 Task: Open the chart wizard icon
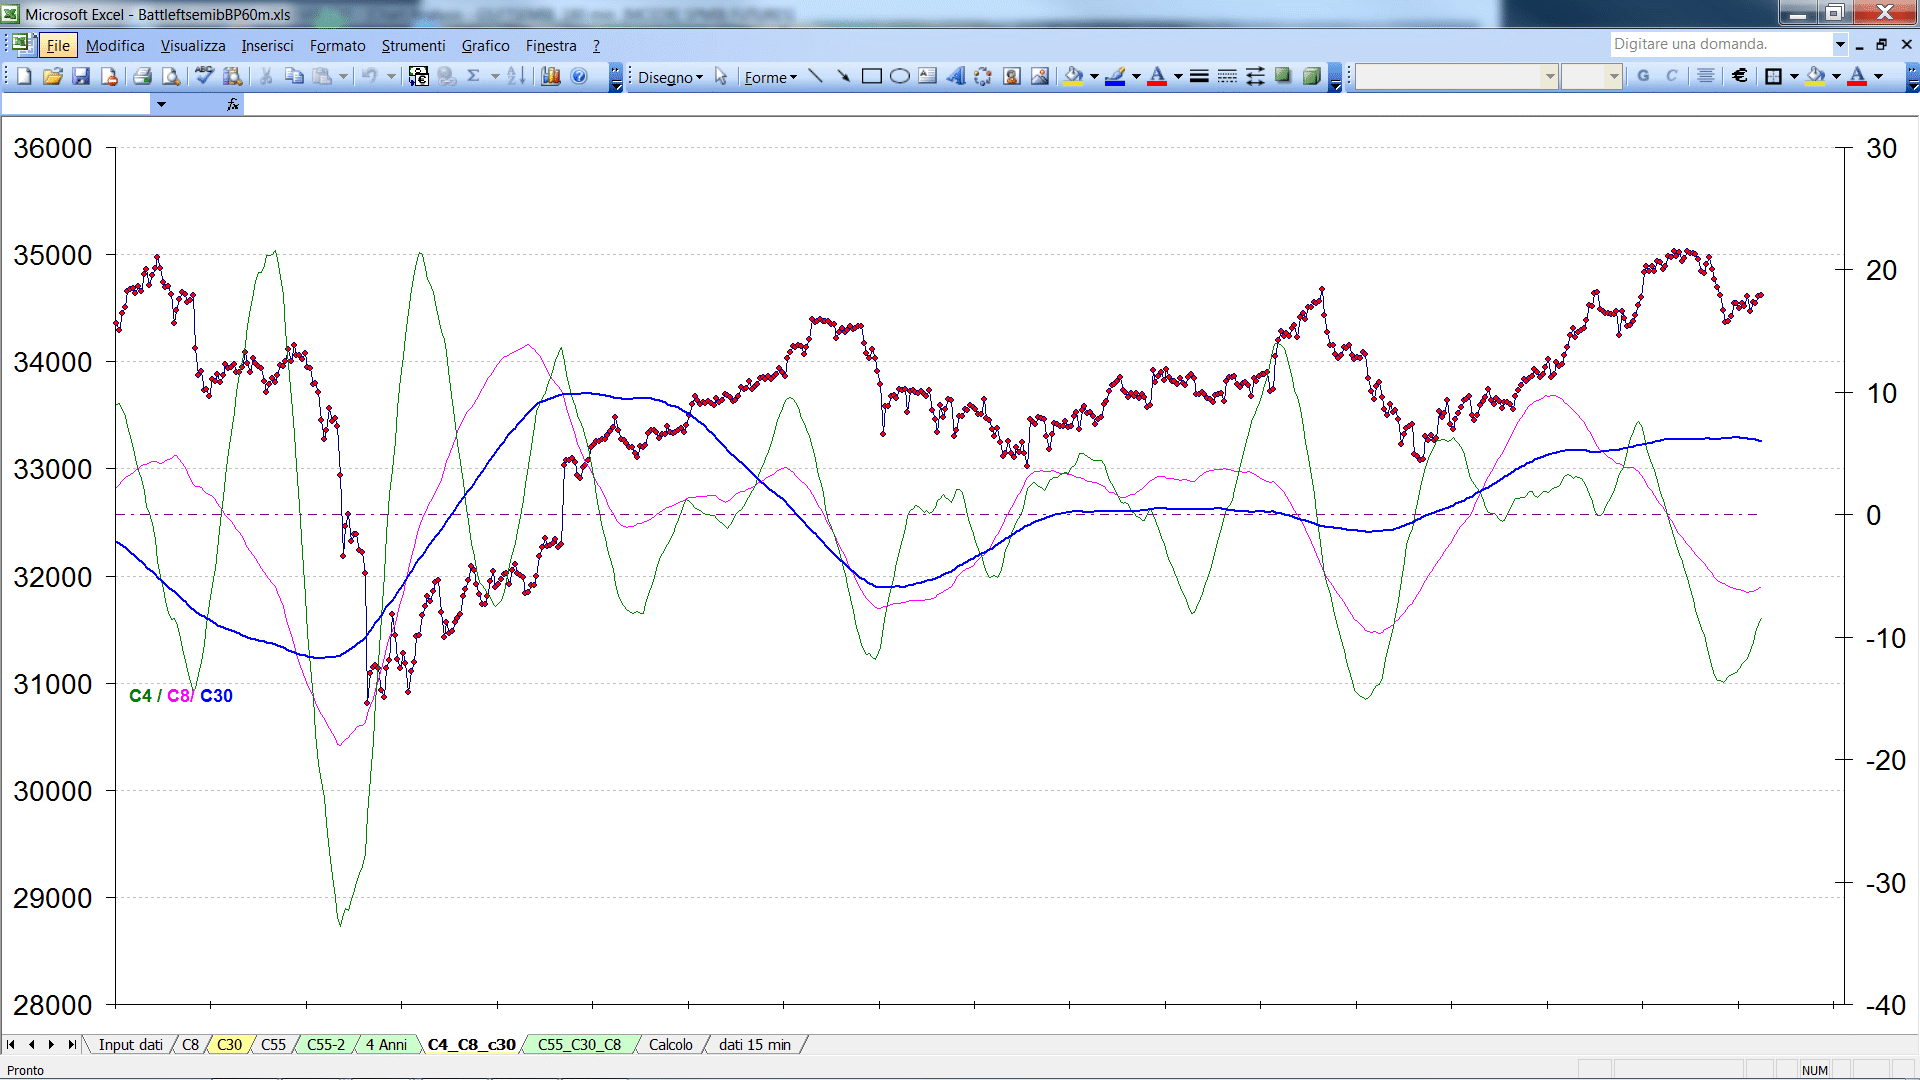point(550,76)
